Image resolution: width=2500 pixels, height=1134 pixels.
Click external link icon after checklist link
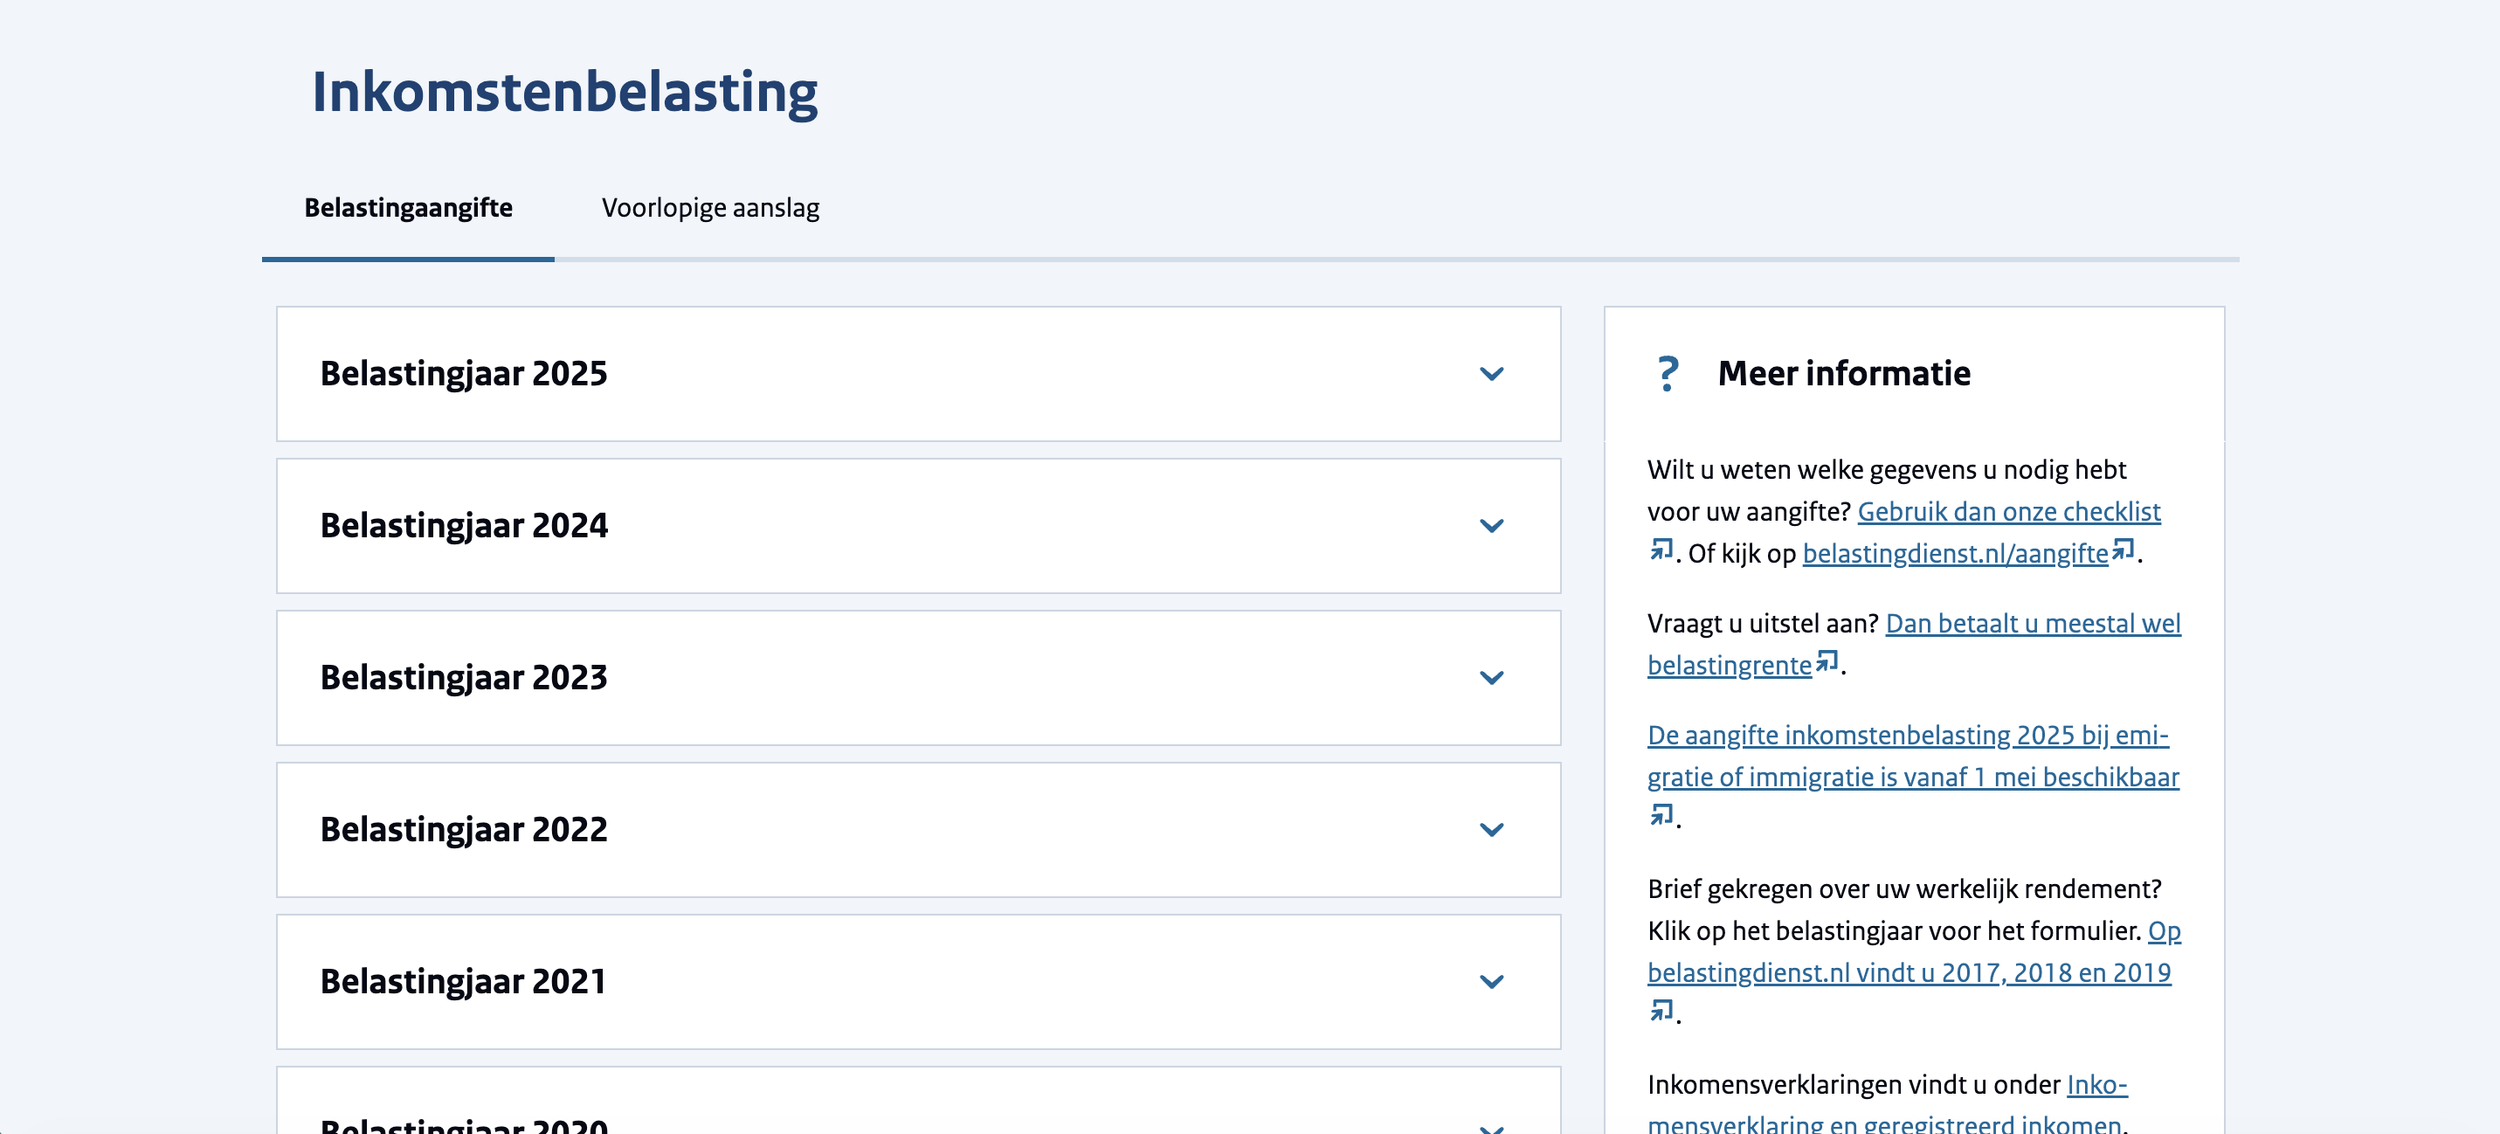pyautogui.click(x=1661, y=550)
